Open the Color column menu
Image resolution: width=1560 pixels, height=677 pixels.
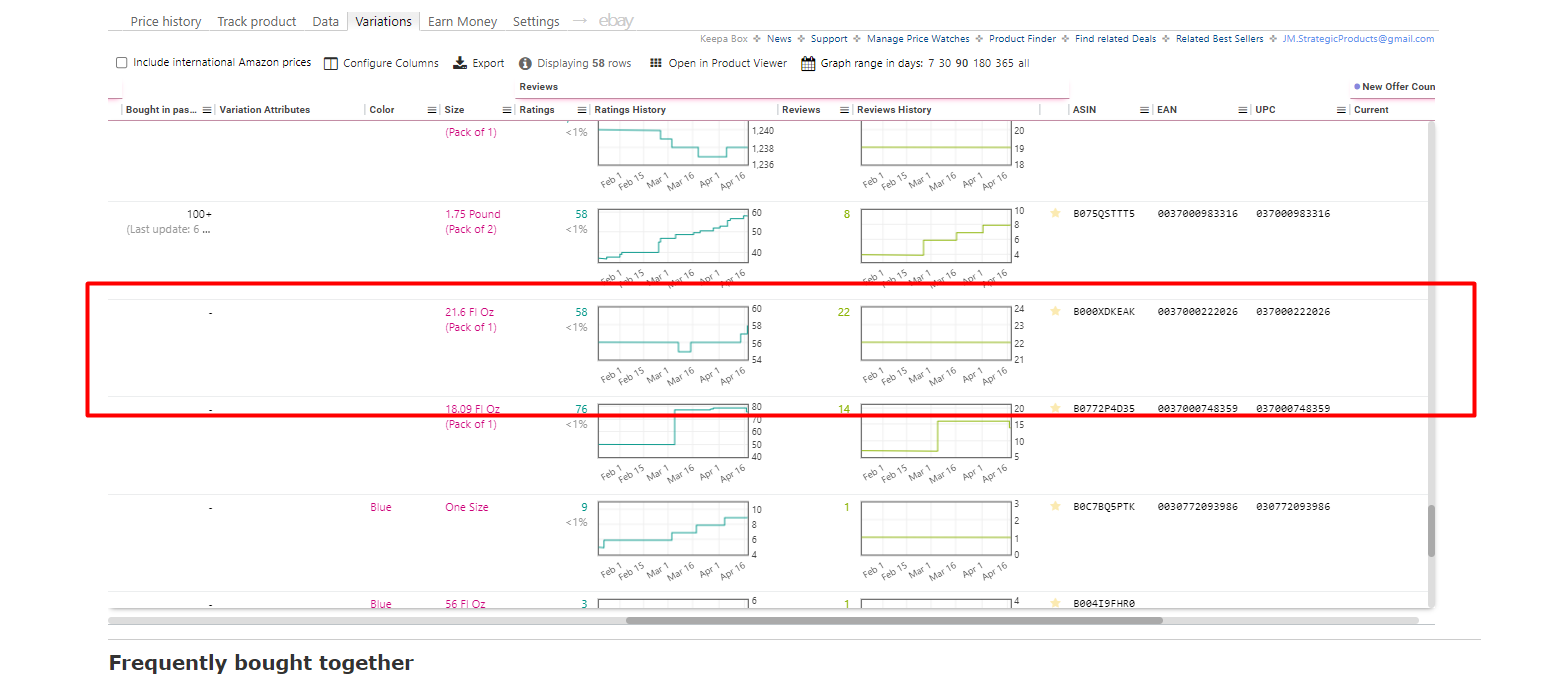(x=432, y=110)
